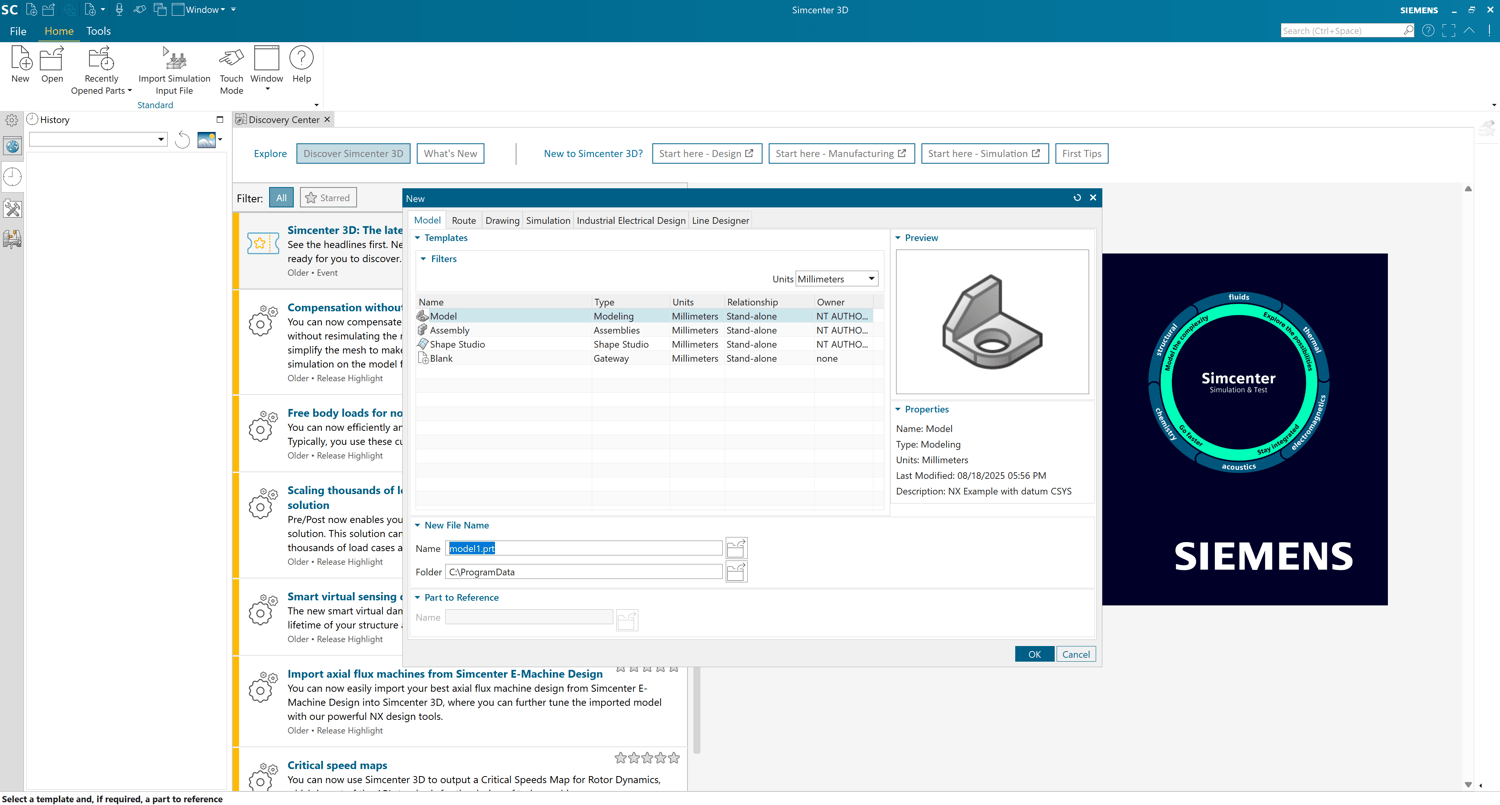Open the Critical speed maps article
This screenshot has height=805, width=1500.
pos(337,765)
